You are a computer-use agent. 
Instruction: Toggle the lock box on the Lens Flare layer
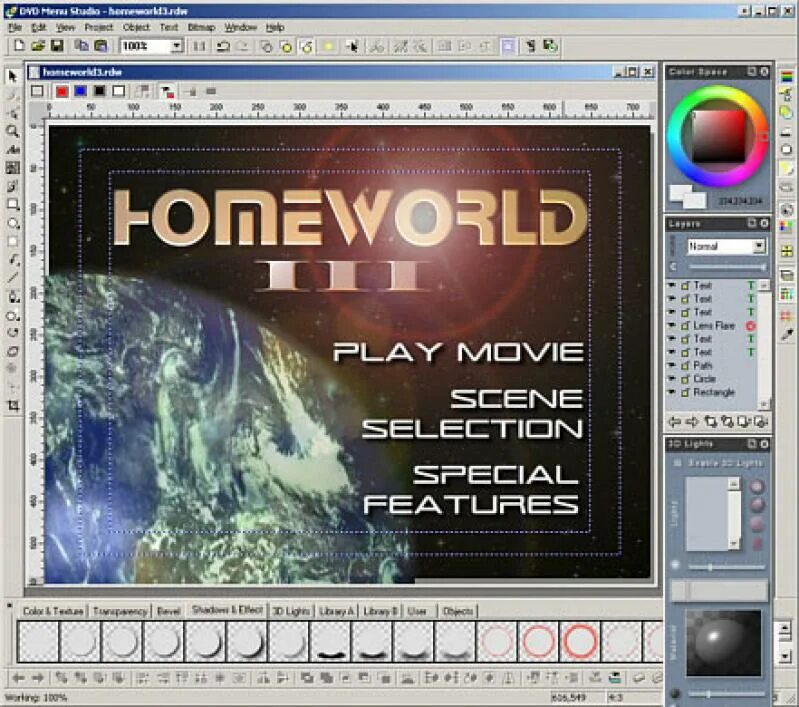(x=685, y=326)
